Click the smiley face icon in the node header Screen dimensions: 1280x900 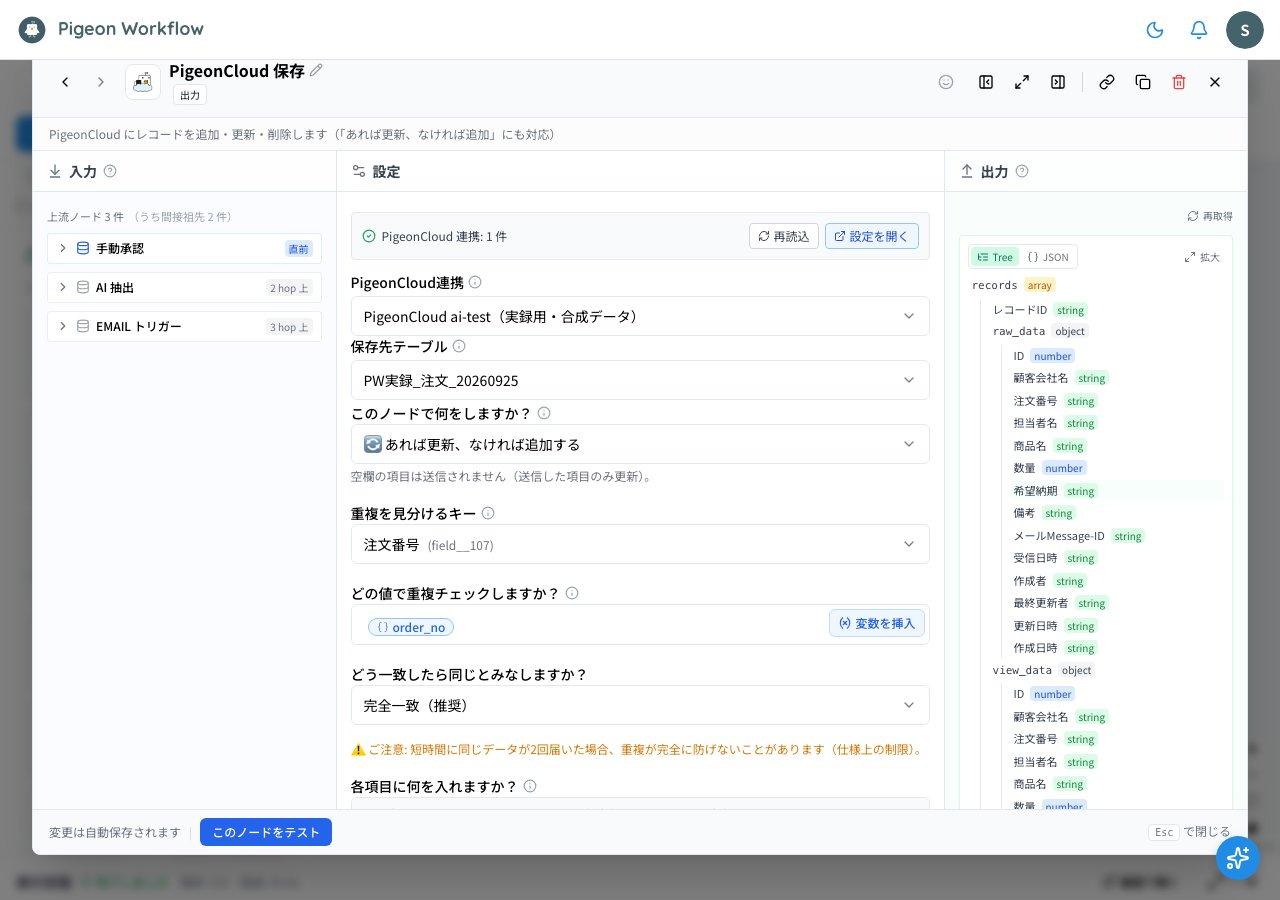[946, 82]
